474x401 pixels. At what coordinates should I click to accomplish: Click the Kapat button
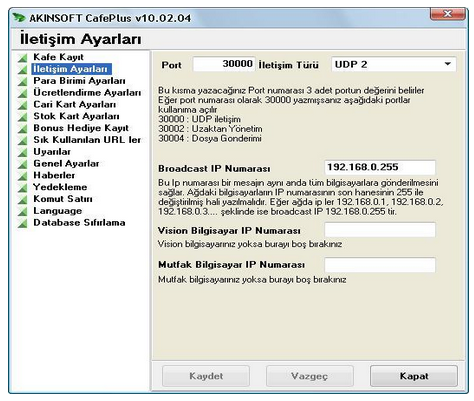pos(414,376)
